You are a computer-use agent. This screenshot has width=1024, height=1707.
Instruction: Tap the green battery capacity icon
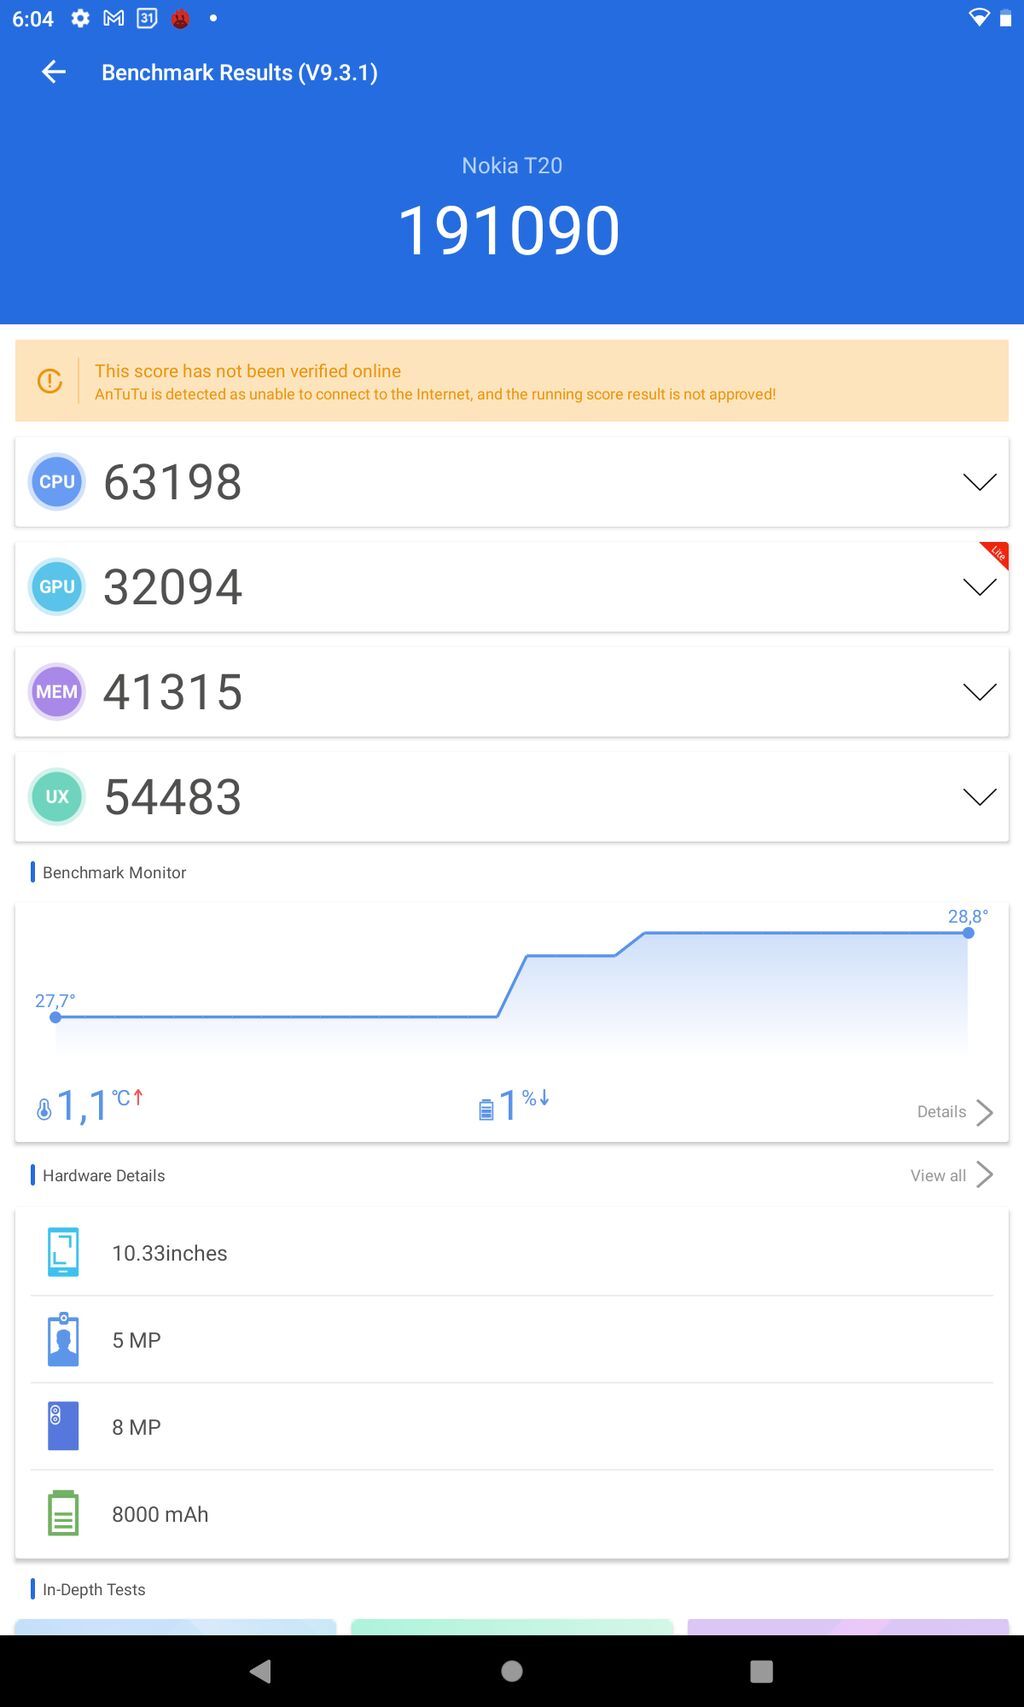point(63,1513)
